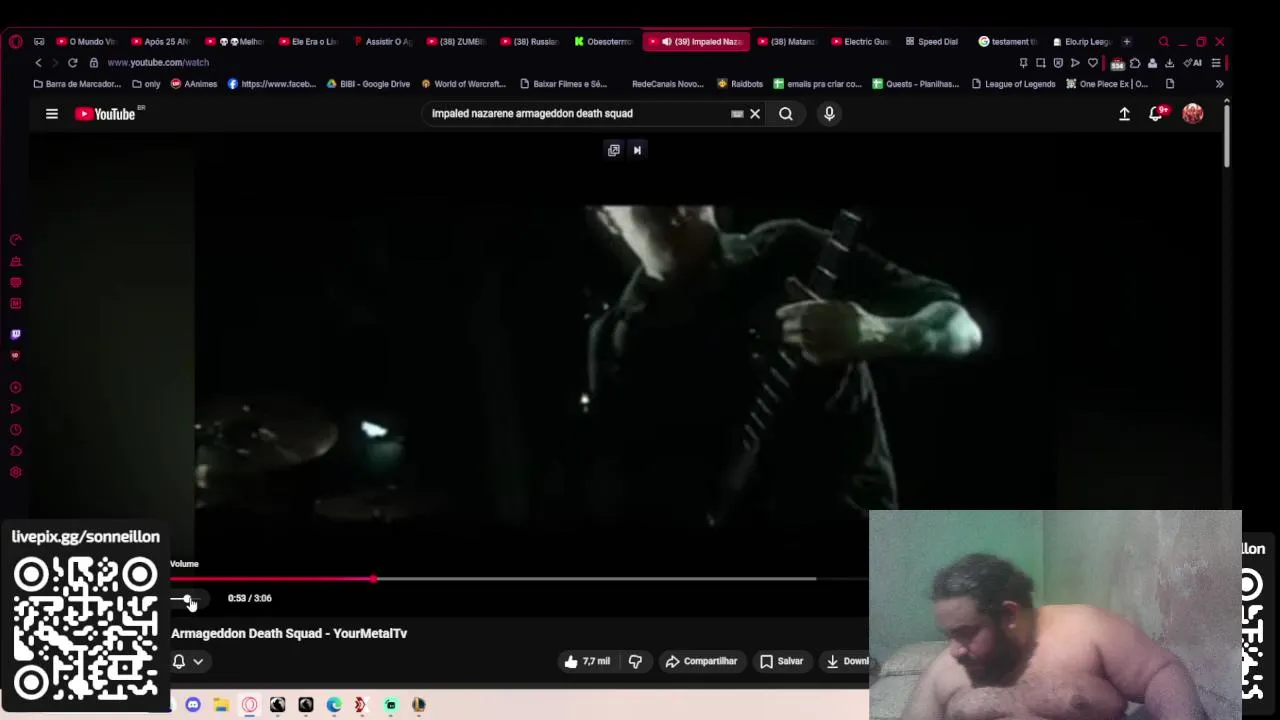Viewport: 1280px width, 720px height.
Task: Open the search box on-screen keyboard icon
Action: point(737,114)
